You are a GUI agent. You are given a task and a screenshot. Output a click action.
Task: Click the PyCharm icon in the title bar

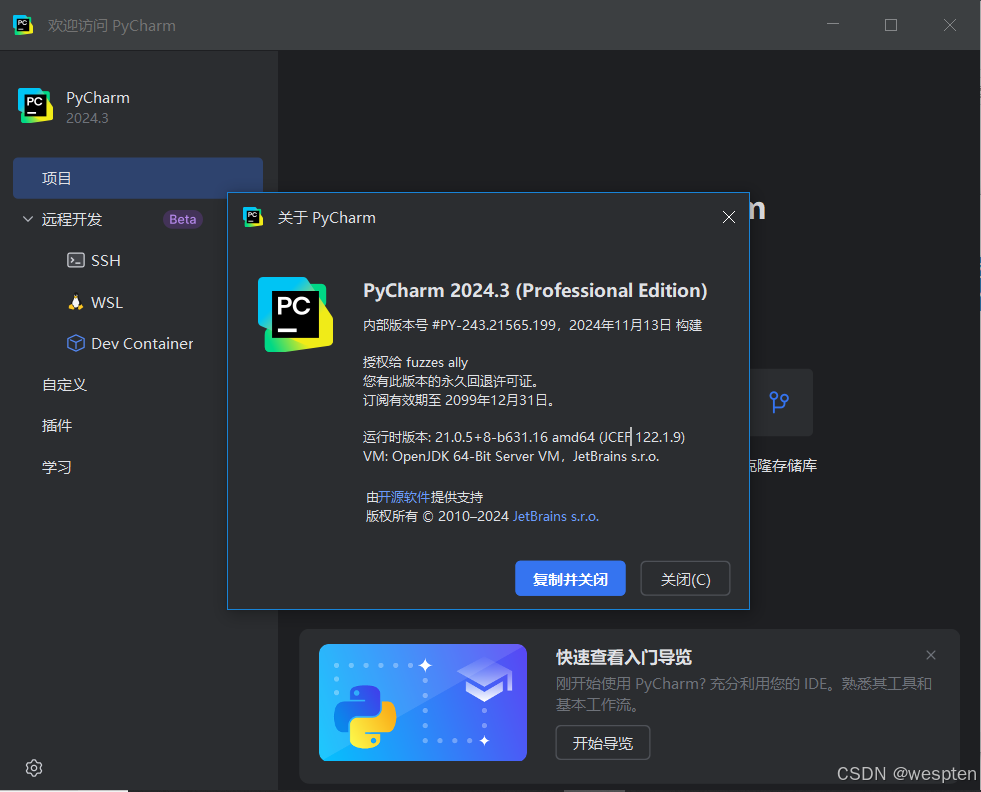pyautogui.click(x=22, y=24)
